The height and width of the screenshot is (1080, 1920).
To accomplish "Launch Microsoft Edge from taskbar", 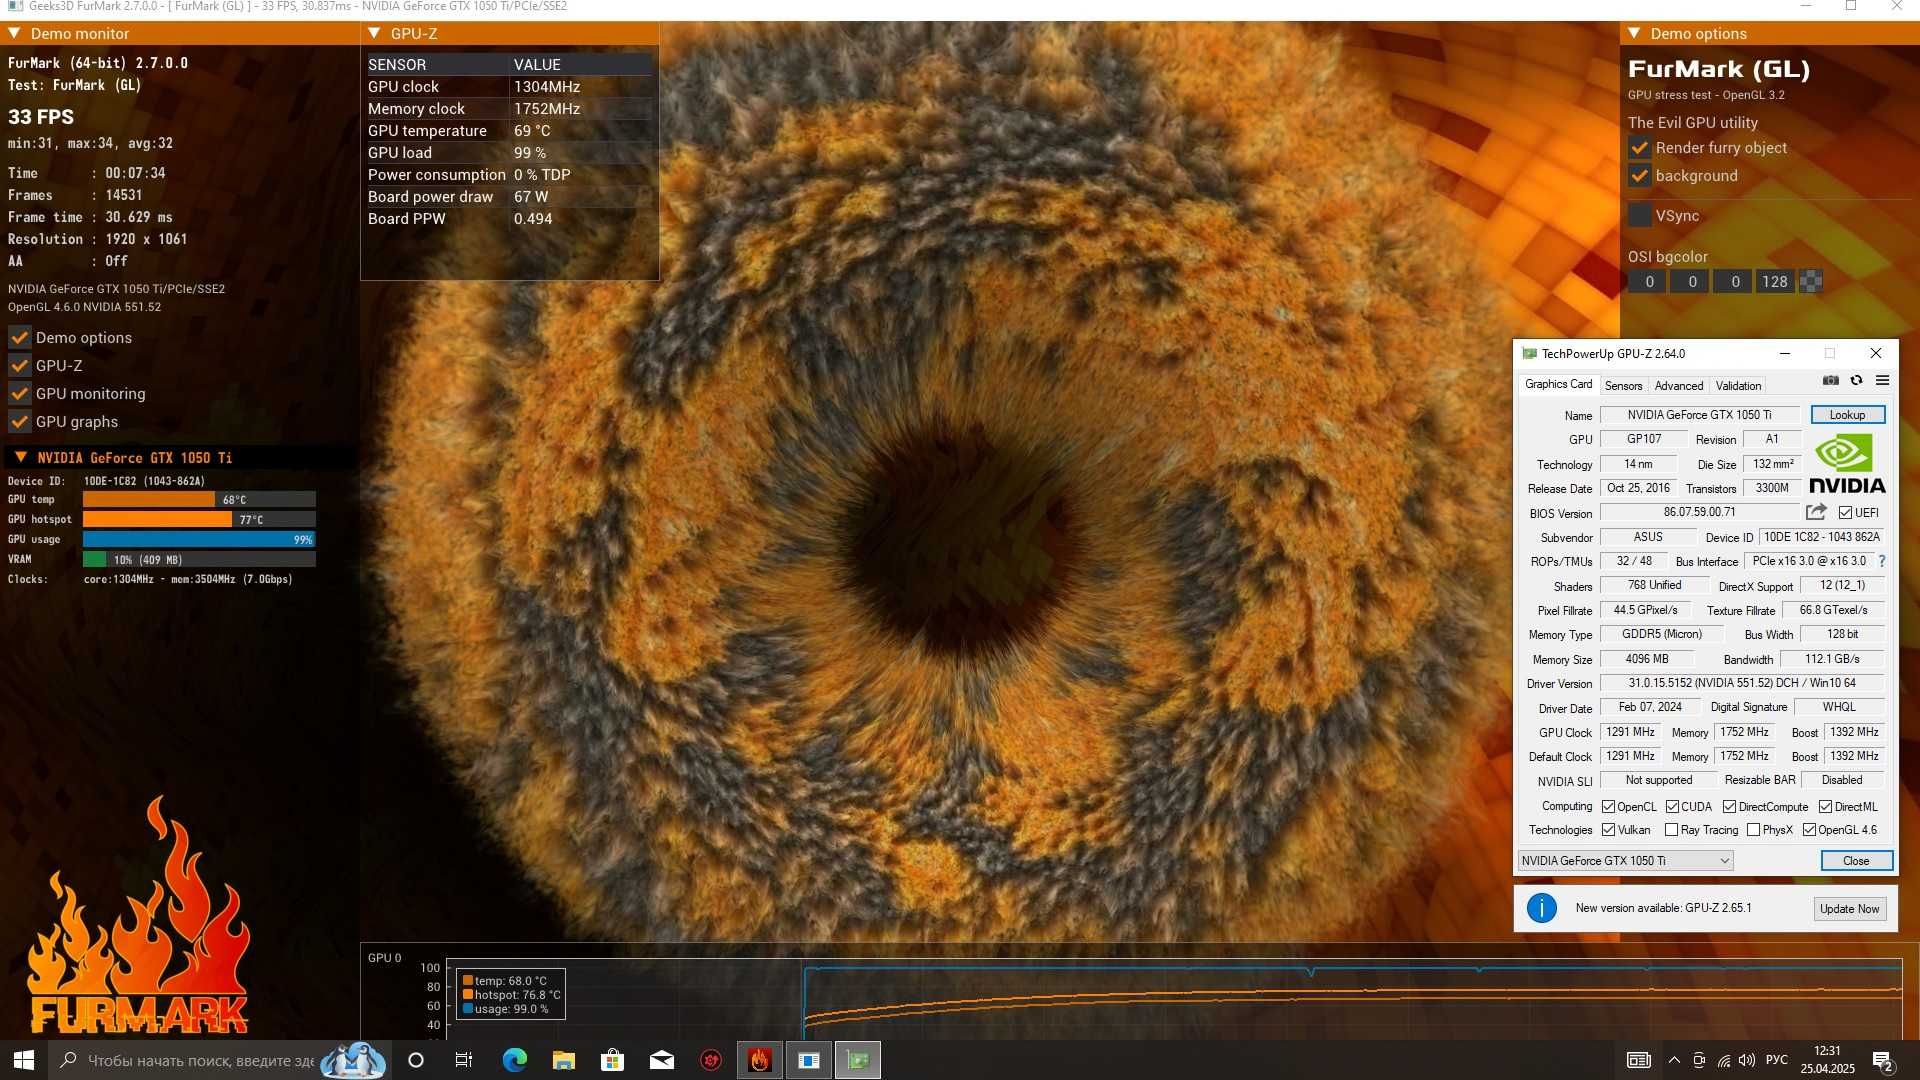I will click(x=514, y=1060).
